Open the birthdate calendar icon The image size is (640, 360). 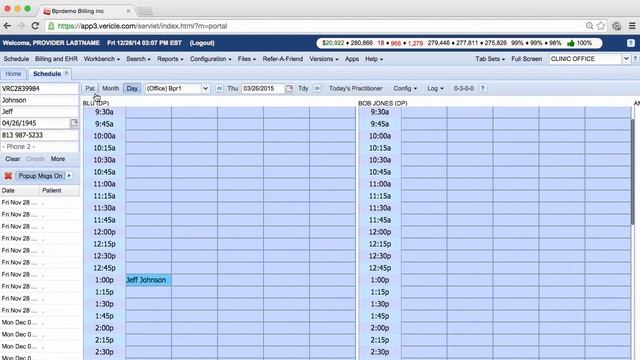coord(74,123)
